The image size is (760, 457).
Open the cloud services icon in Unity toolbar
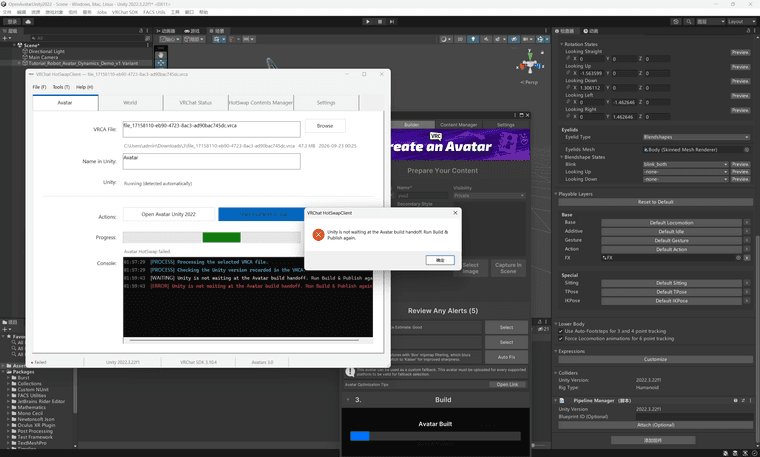coord(28,22)
